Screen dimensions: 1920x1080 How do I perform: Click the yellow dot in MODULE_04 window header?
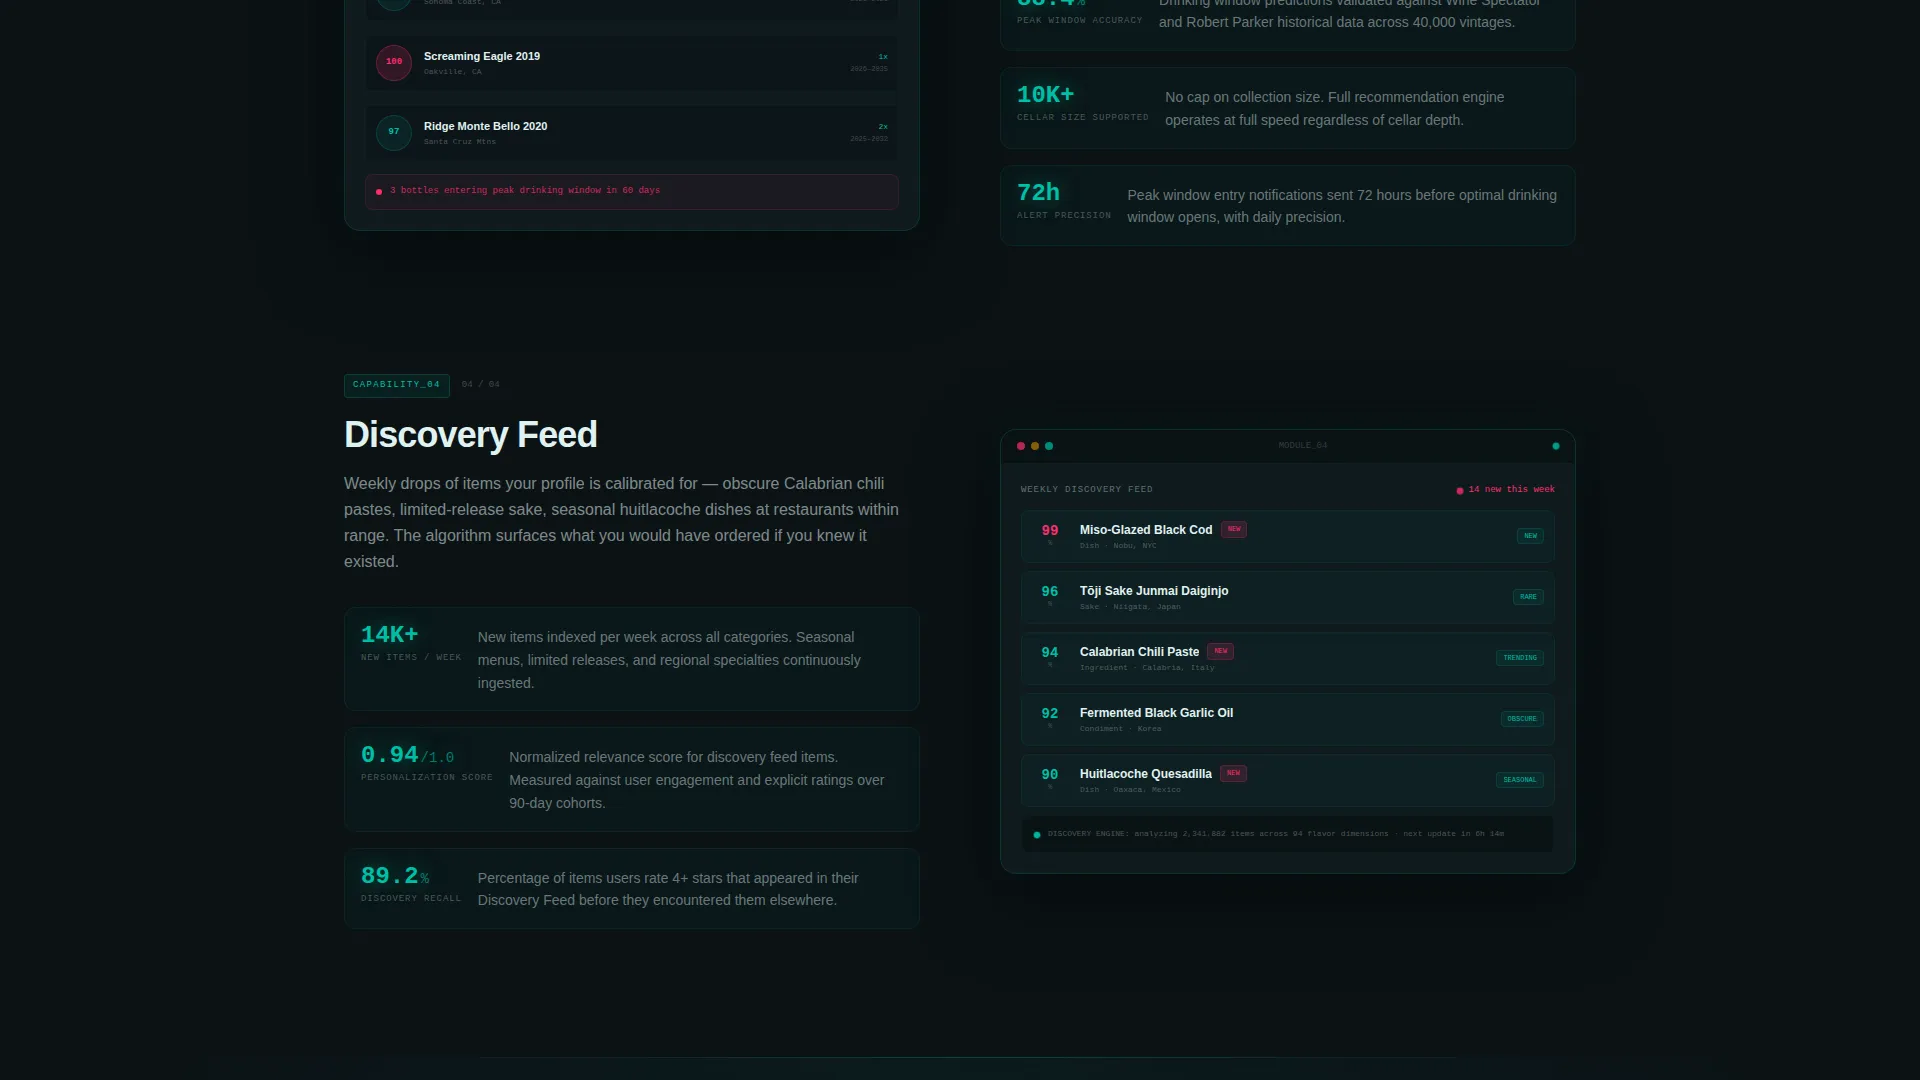click(x=1035, y=446)
